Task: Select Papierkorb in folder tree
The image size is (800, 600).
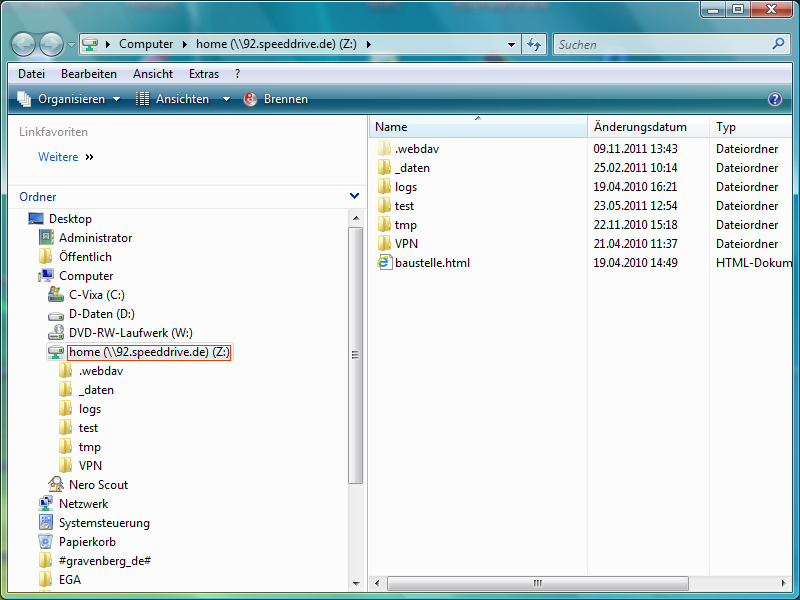Action: pos(86,542)
